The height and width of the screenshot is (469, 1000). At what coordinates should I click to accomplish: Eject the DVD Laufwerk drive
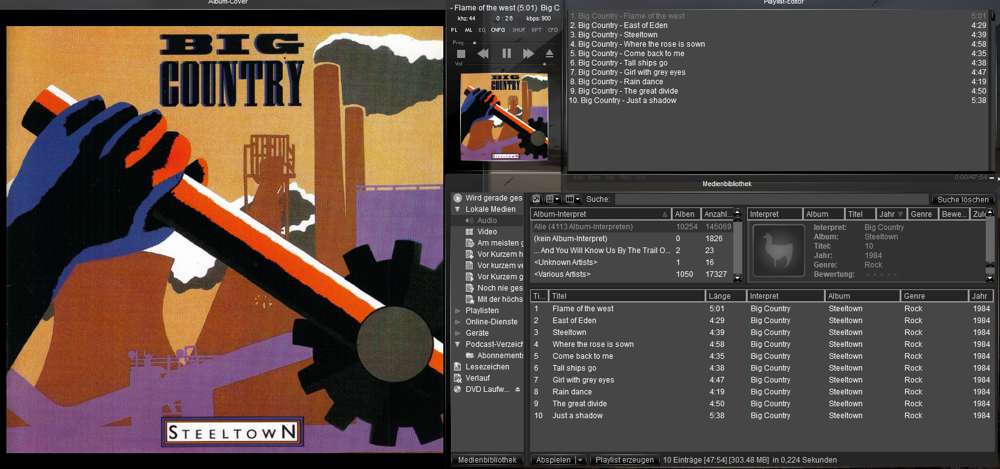click(518, 389)
